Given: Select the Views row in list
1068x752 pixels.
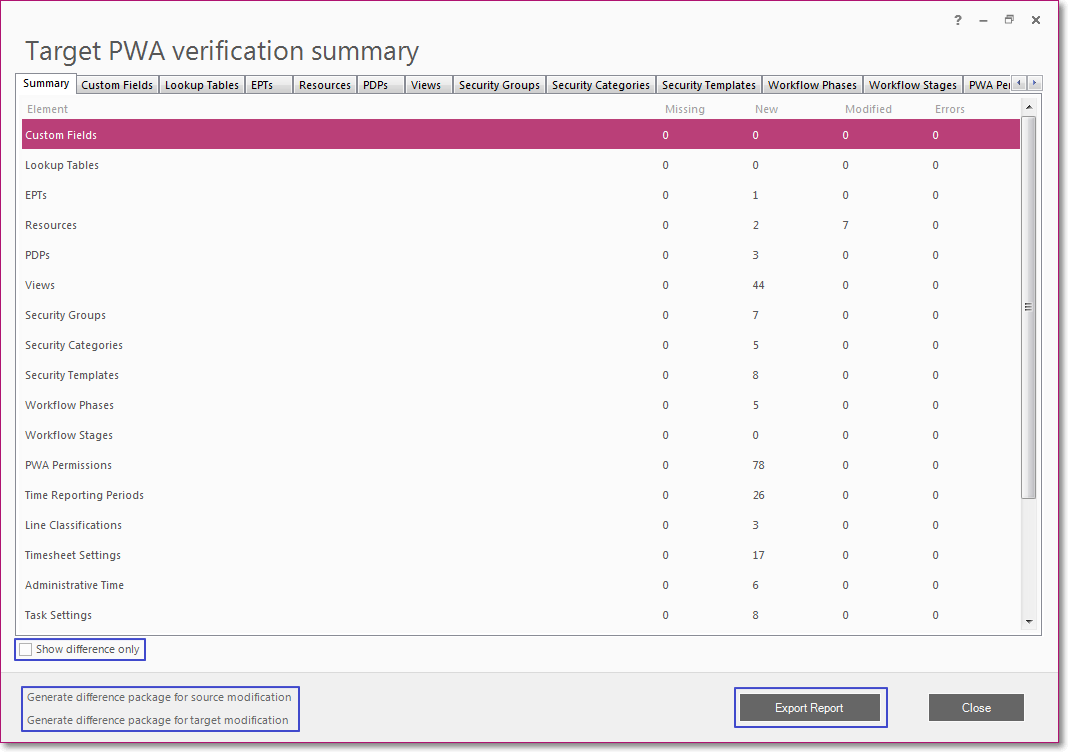Looking at the screenshot, I should click(x=521, y=285).
